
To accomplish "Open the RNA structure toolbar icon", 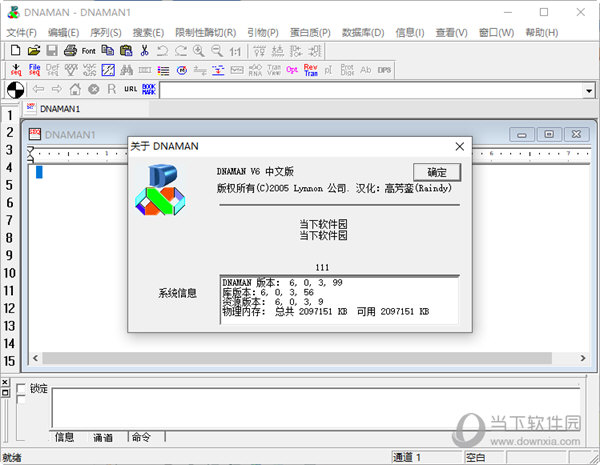I will pyautogui.click(x=255, y=70).
